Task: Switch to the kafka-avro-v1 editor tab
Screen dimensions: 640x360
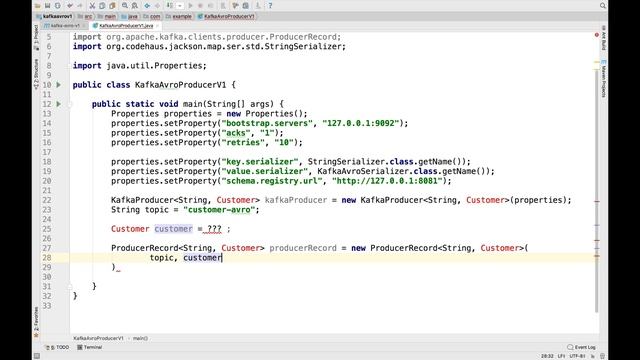Action: click(65, 25)
